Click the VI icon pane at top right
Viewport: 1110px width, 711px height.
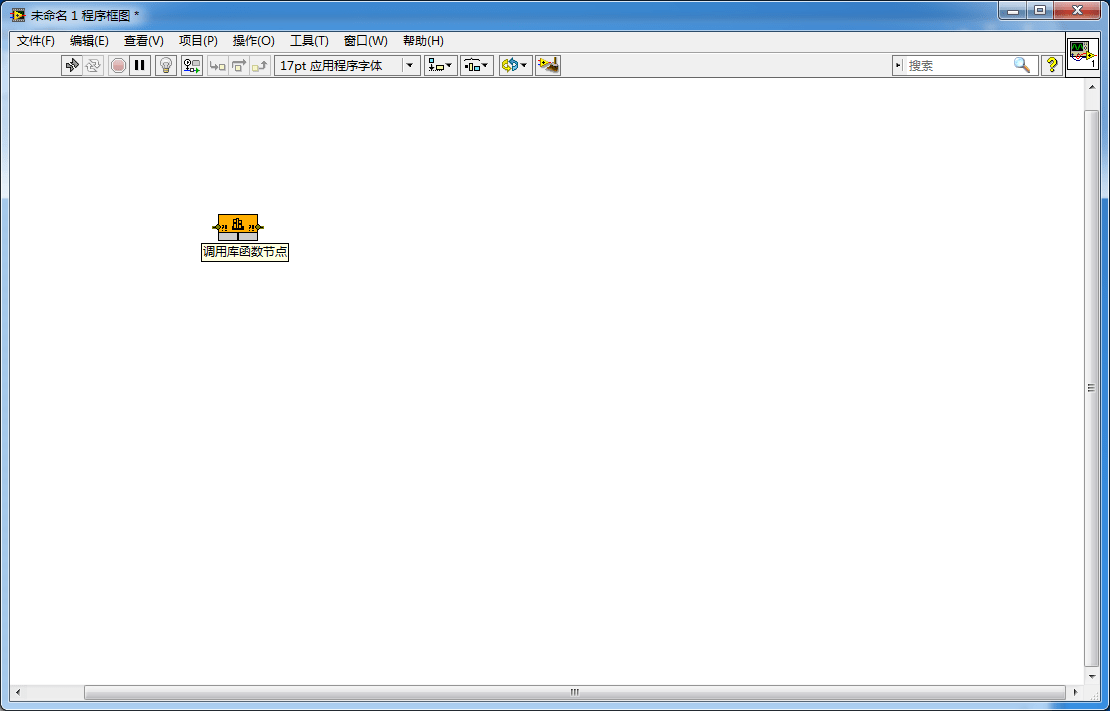pyautogui.click(x=1082, y=55)
